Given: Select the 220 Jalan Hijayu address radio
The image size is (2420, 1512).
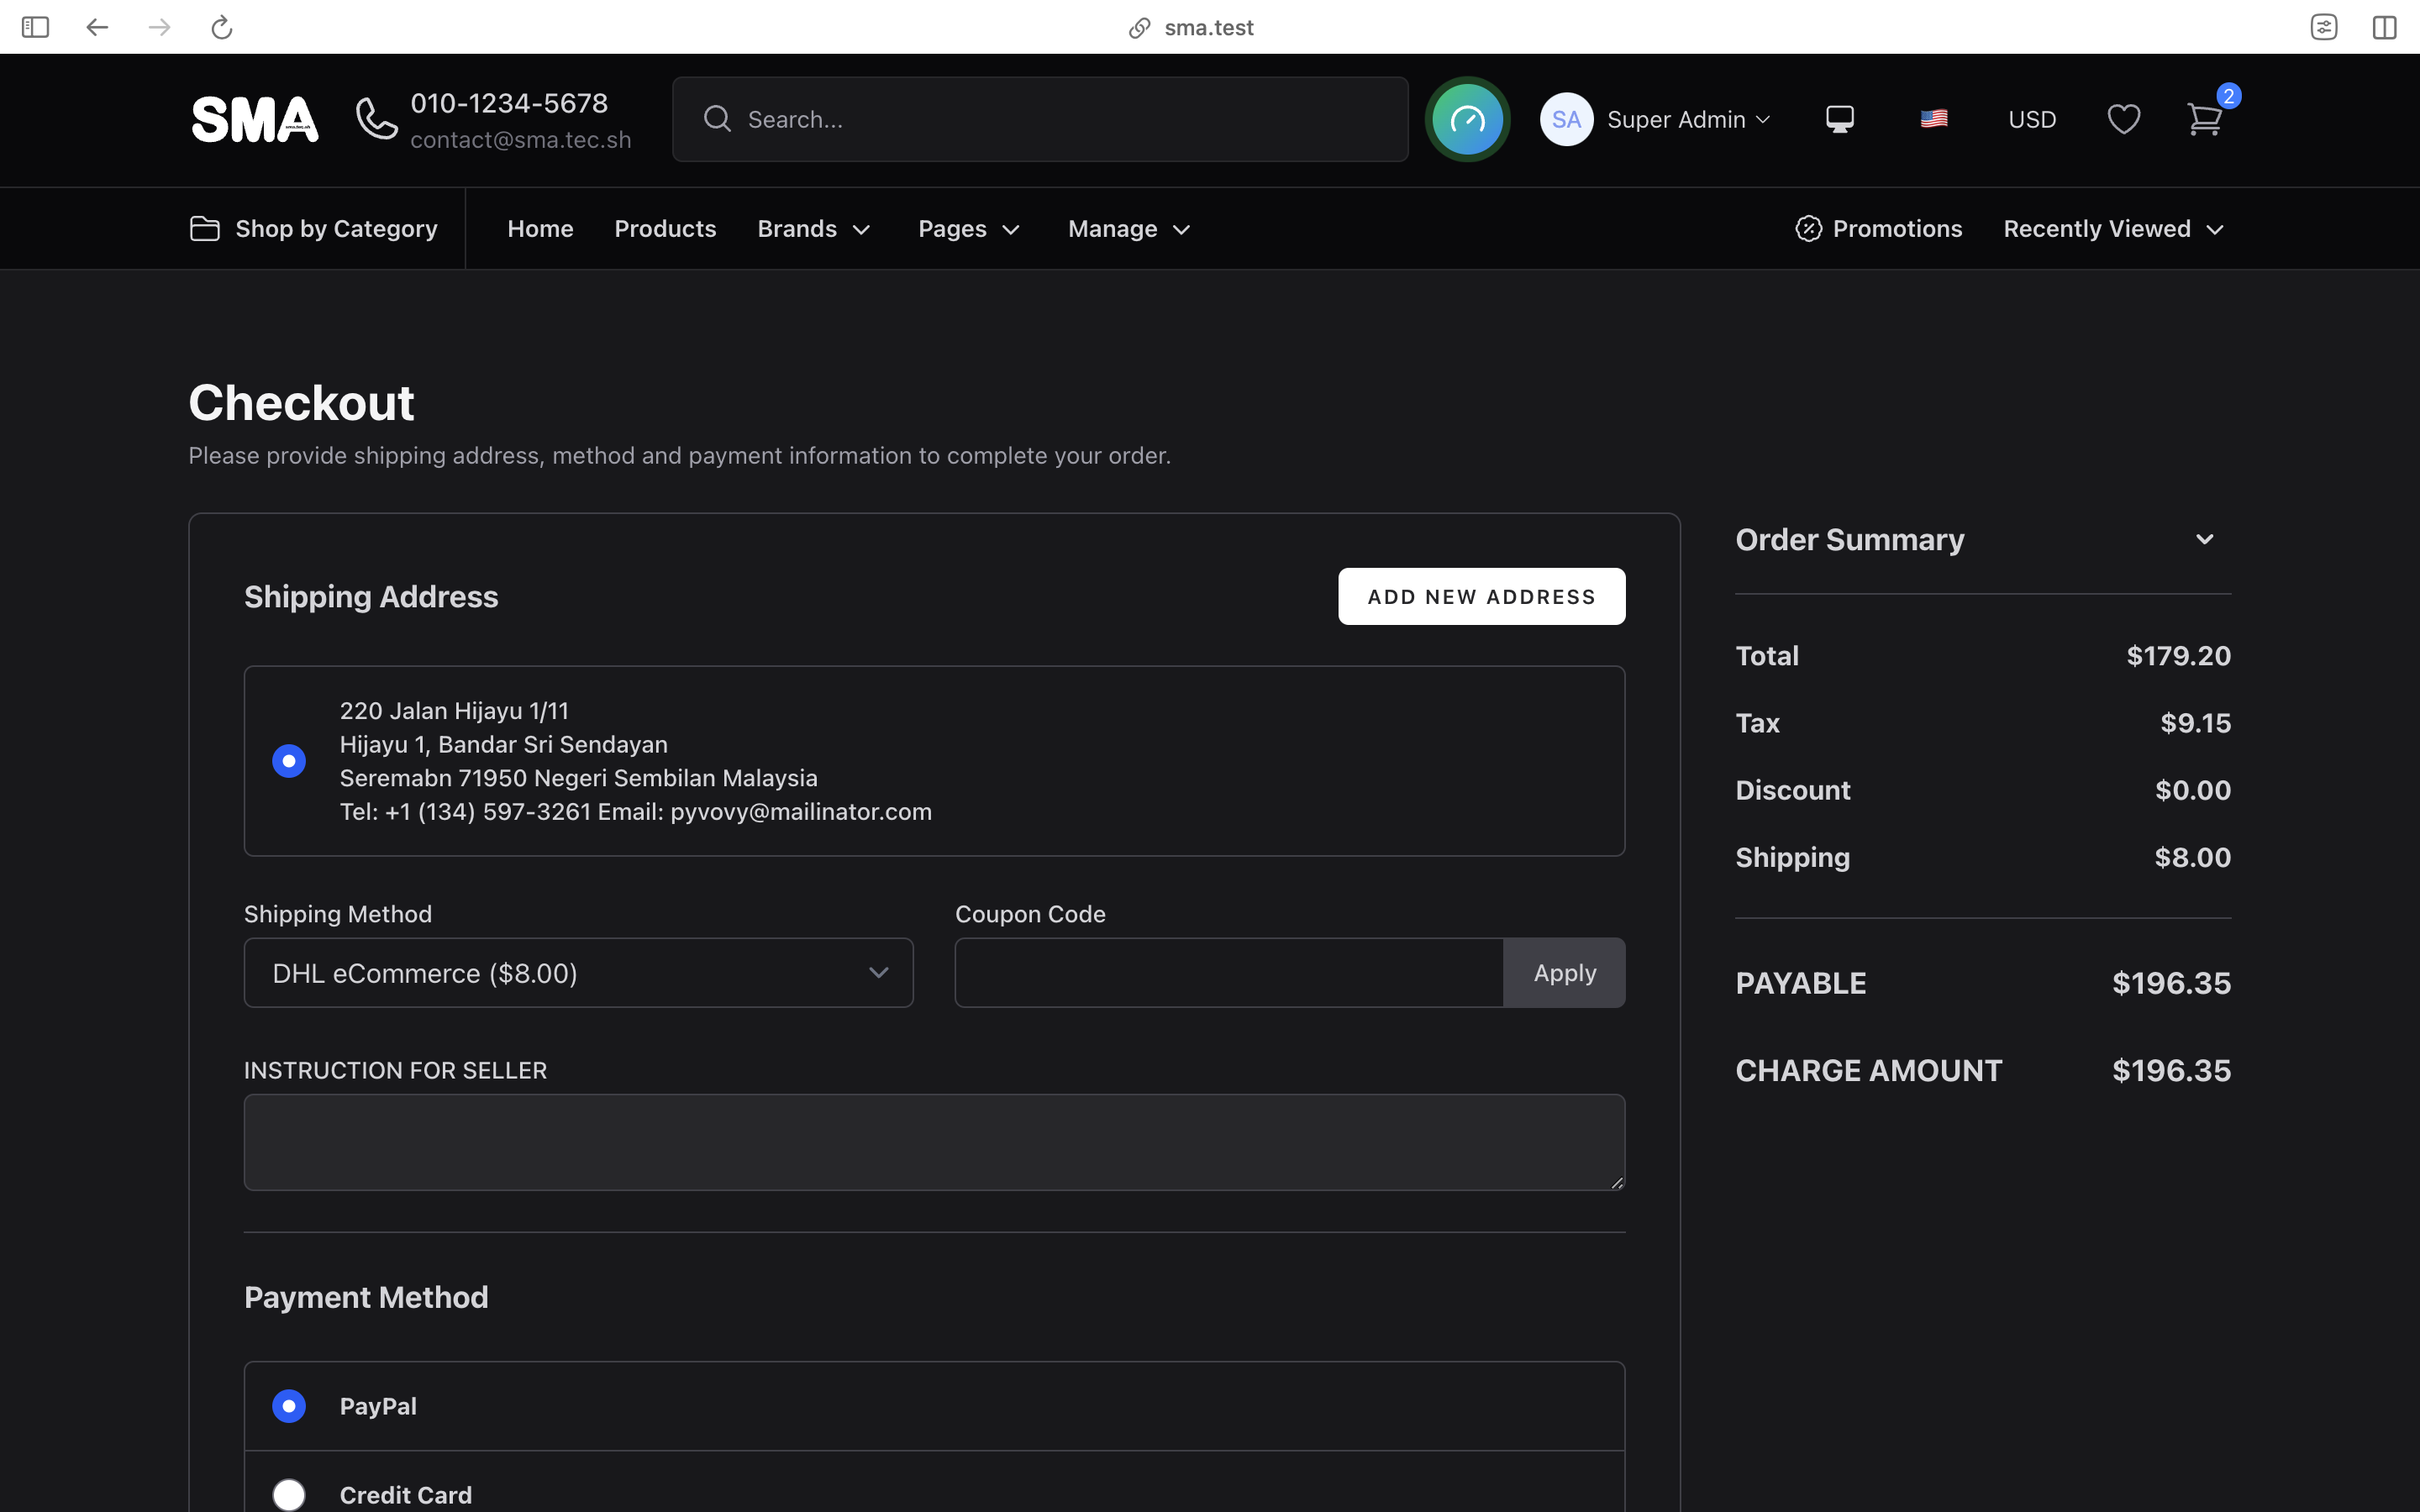Looking at the screenshot, I should tap(289, 761).
